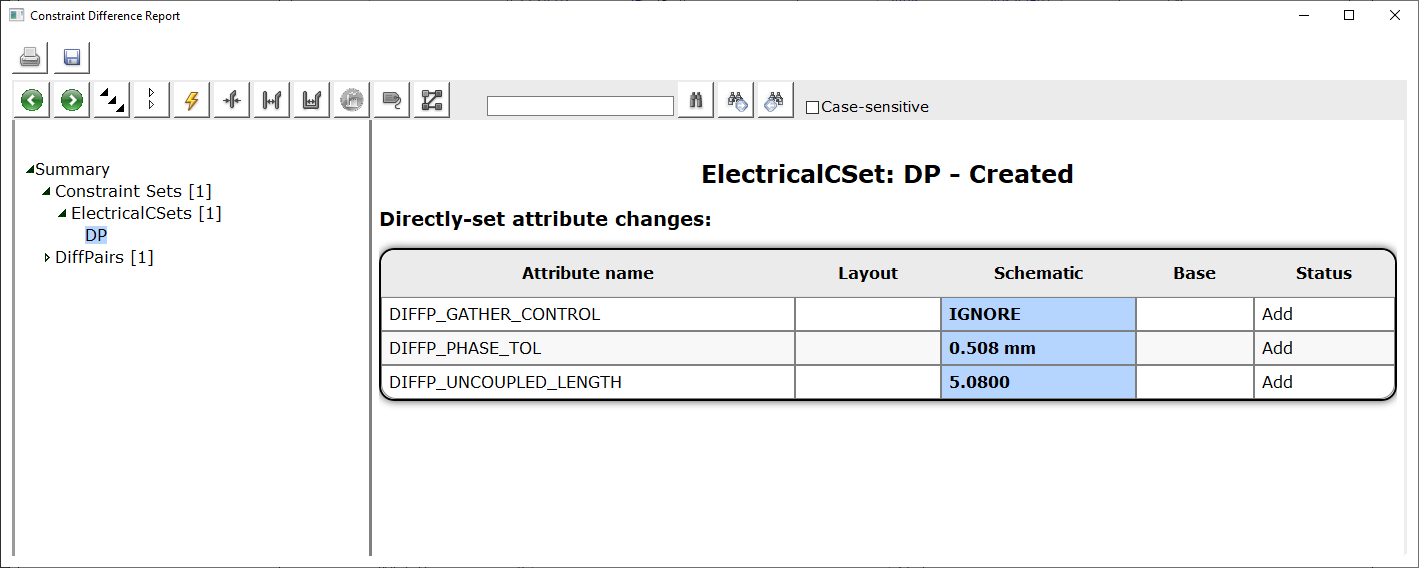The width and height of the screenshot is (1419, 568).
Task: Go back with the green left arrow
Action: [32, 100]
